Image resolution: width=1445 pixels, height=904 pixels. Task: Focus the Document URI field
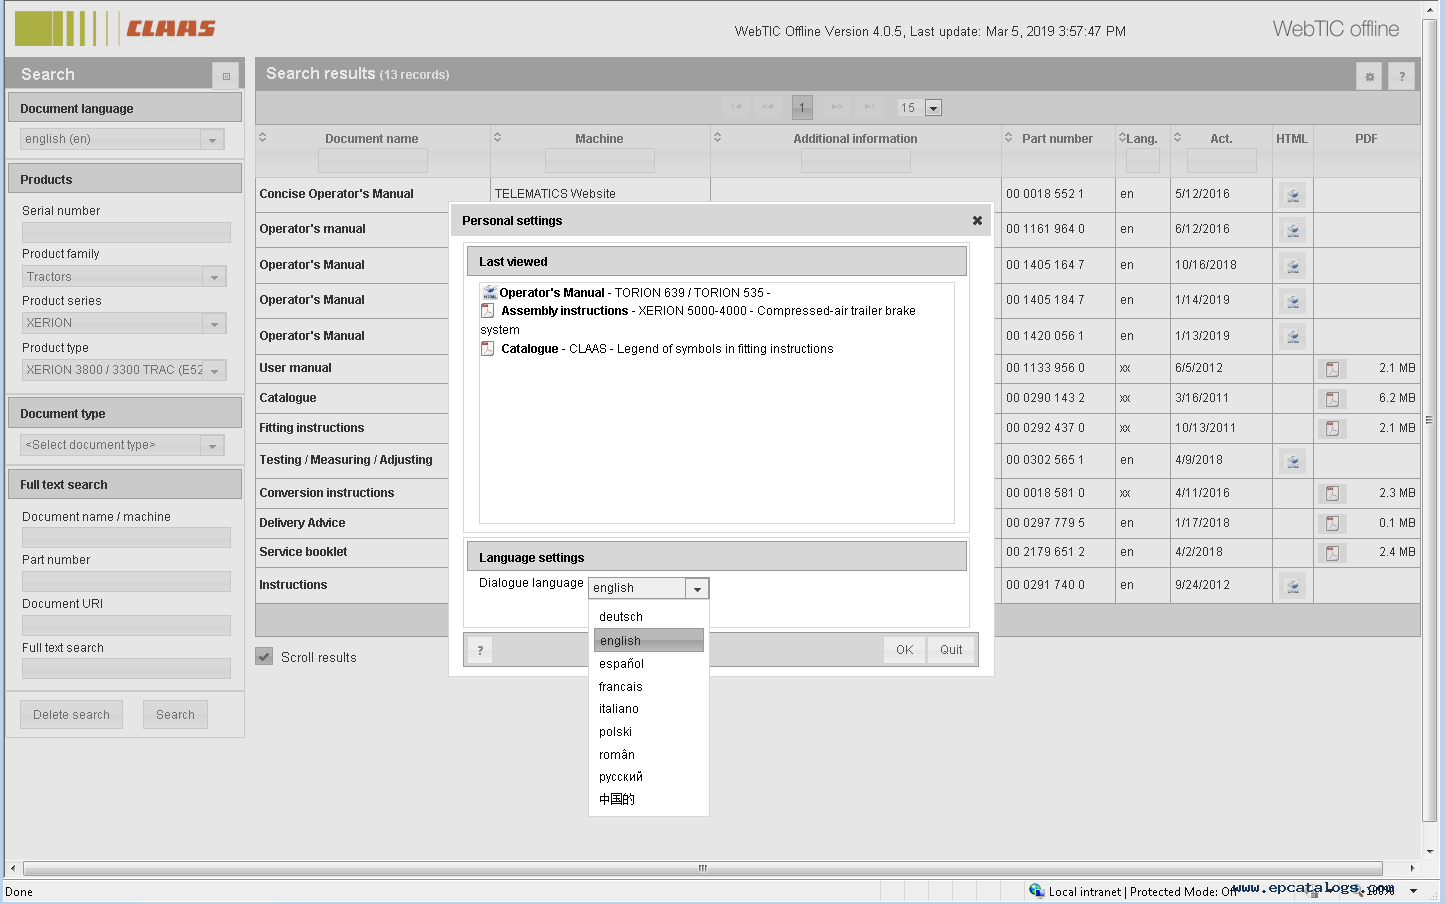point(126,625)
